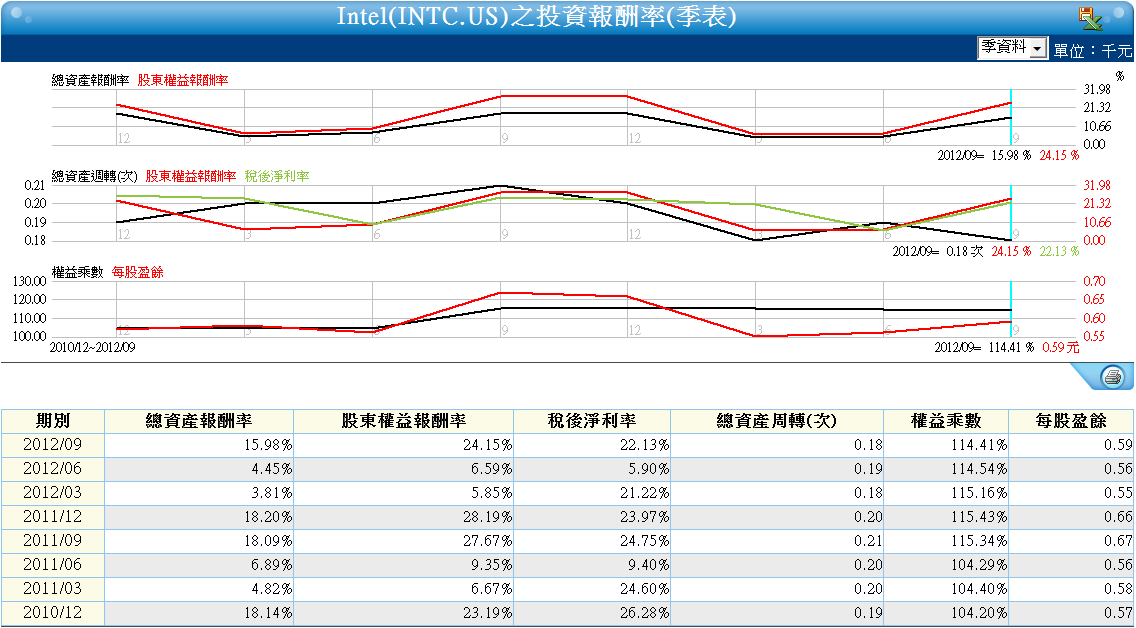Click the 15.98% cell in the table
1136x628 pixels.
point(199,445)
